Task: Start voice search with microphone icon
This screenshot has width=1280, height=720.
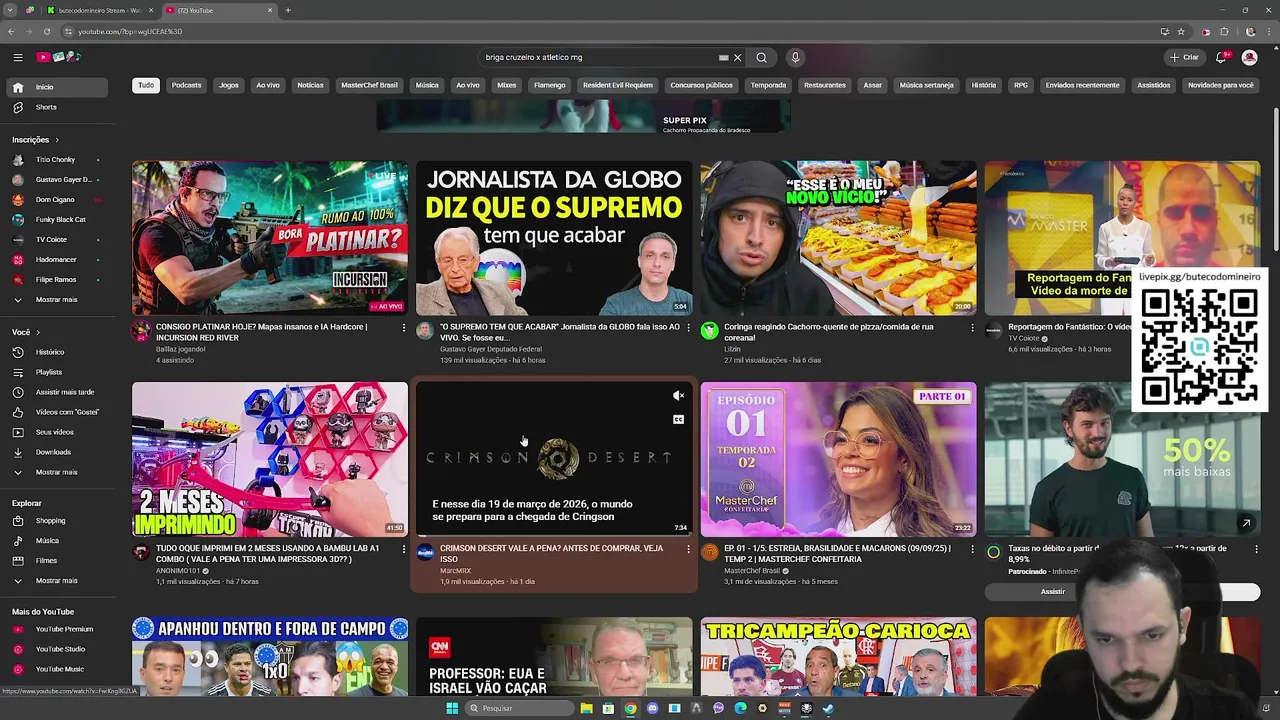Action: click(x=795, y=57)
